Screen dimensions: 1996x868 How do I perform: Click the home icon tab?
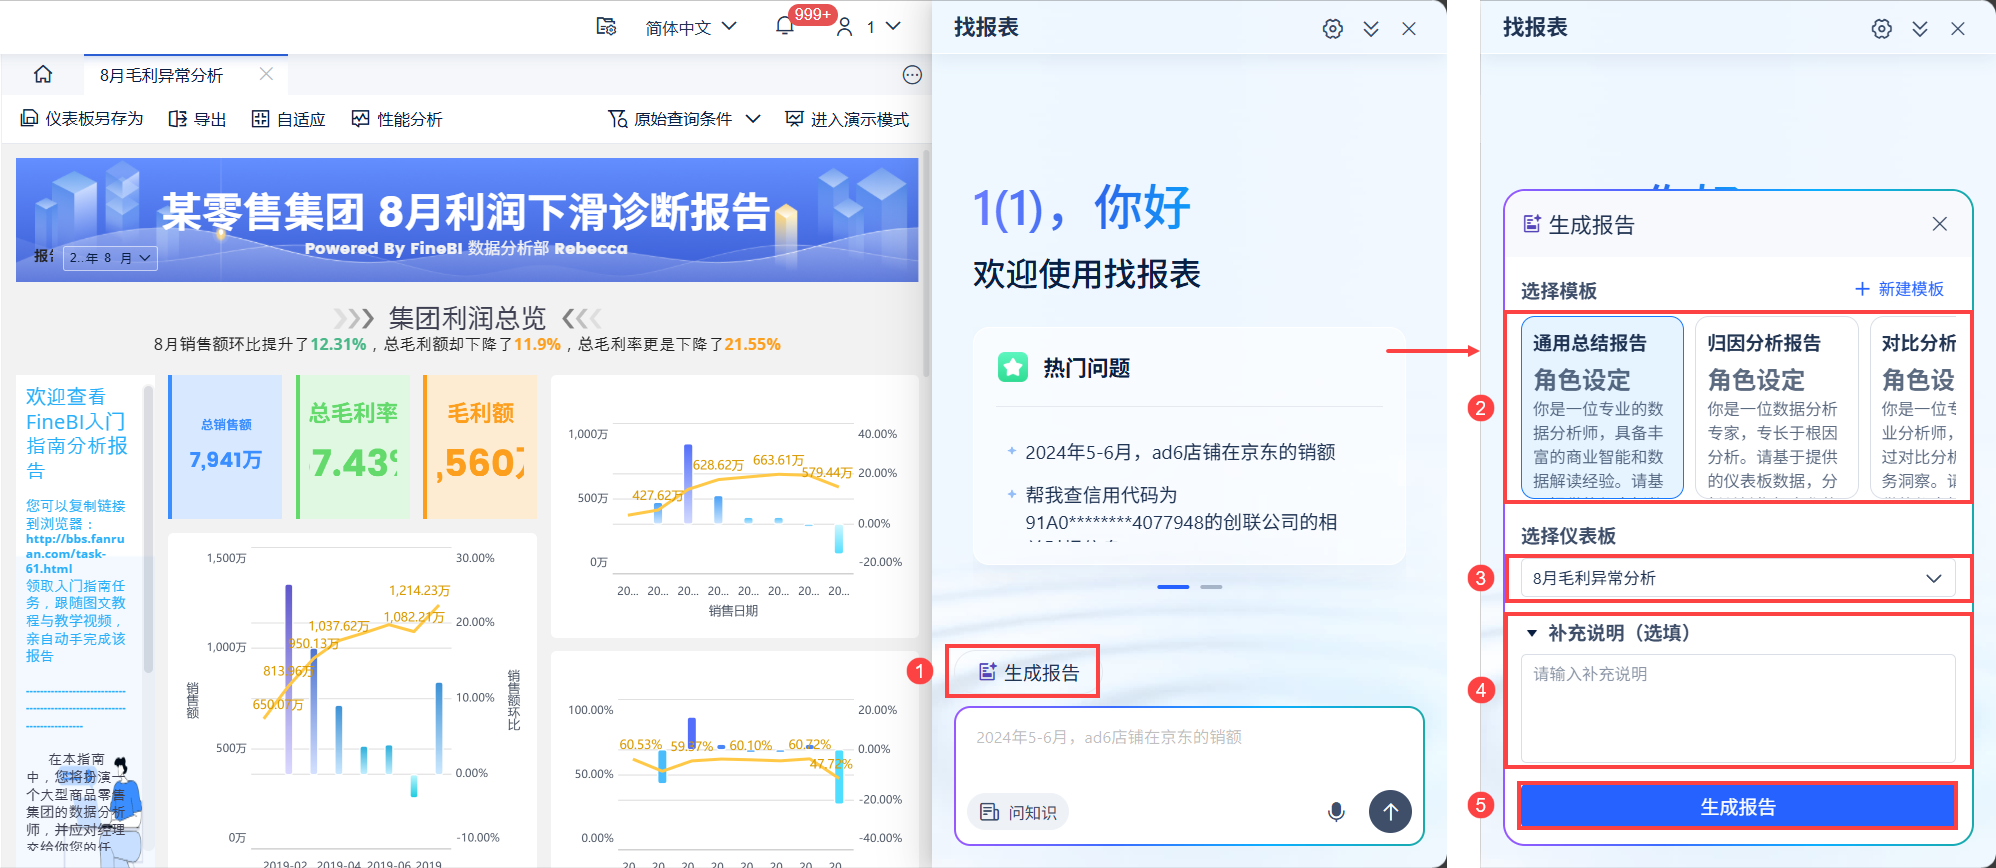(43, 75)
